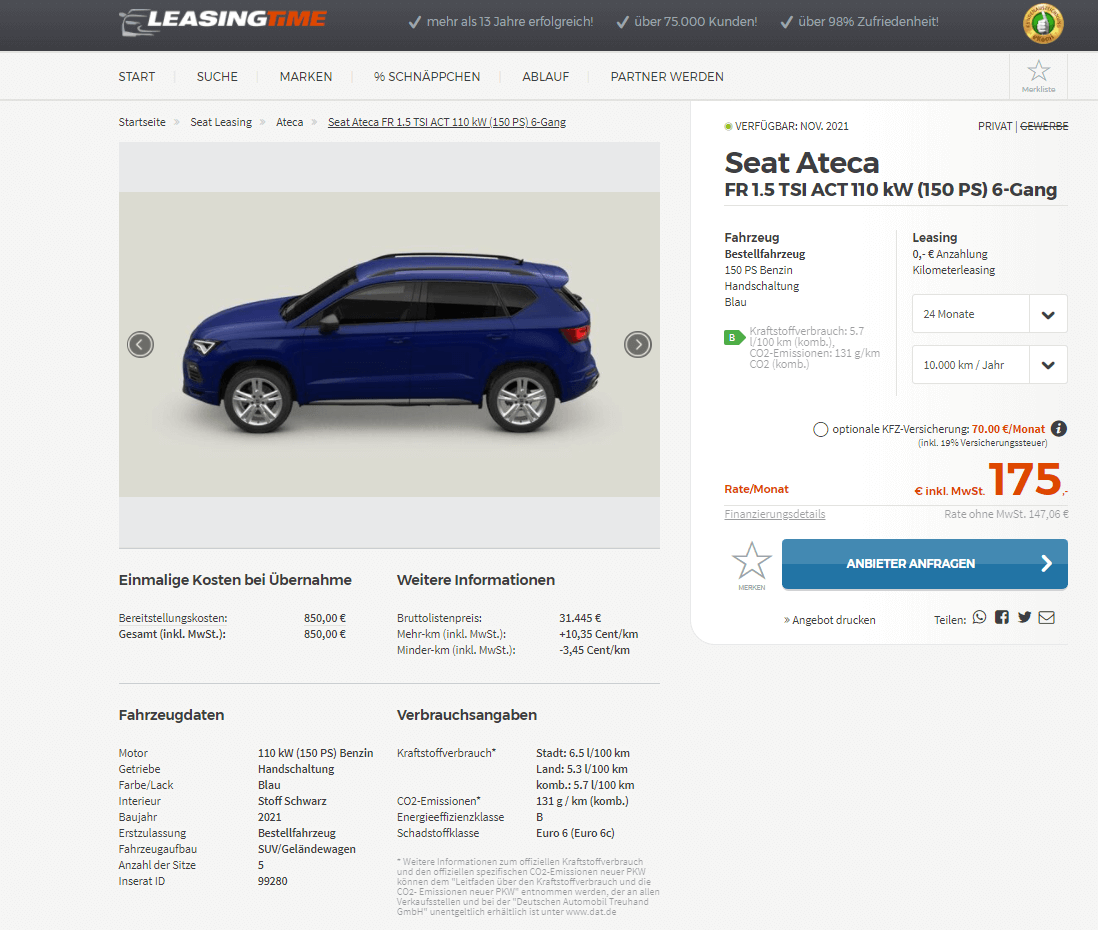Click ANBIETER ANFRAGEN button

pyautogui.click(x=924, y=564)
